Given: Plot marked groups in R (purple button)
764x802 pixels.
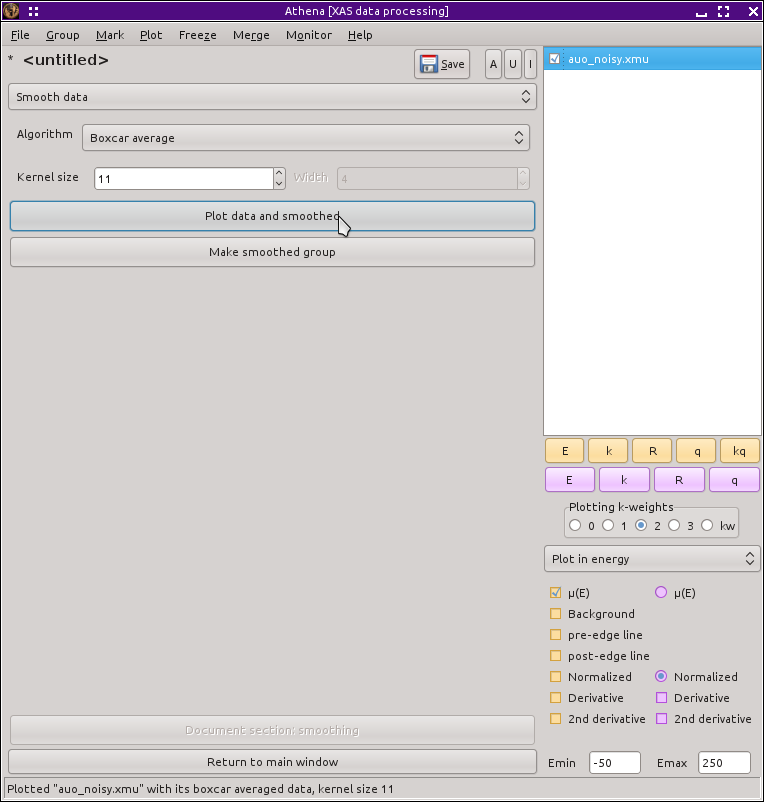Looking at the screenshot, I should click(679, 480).
